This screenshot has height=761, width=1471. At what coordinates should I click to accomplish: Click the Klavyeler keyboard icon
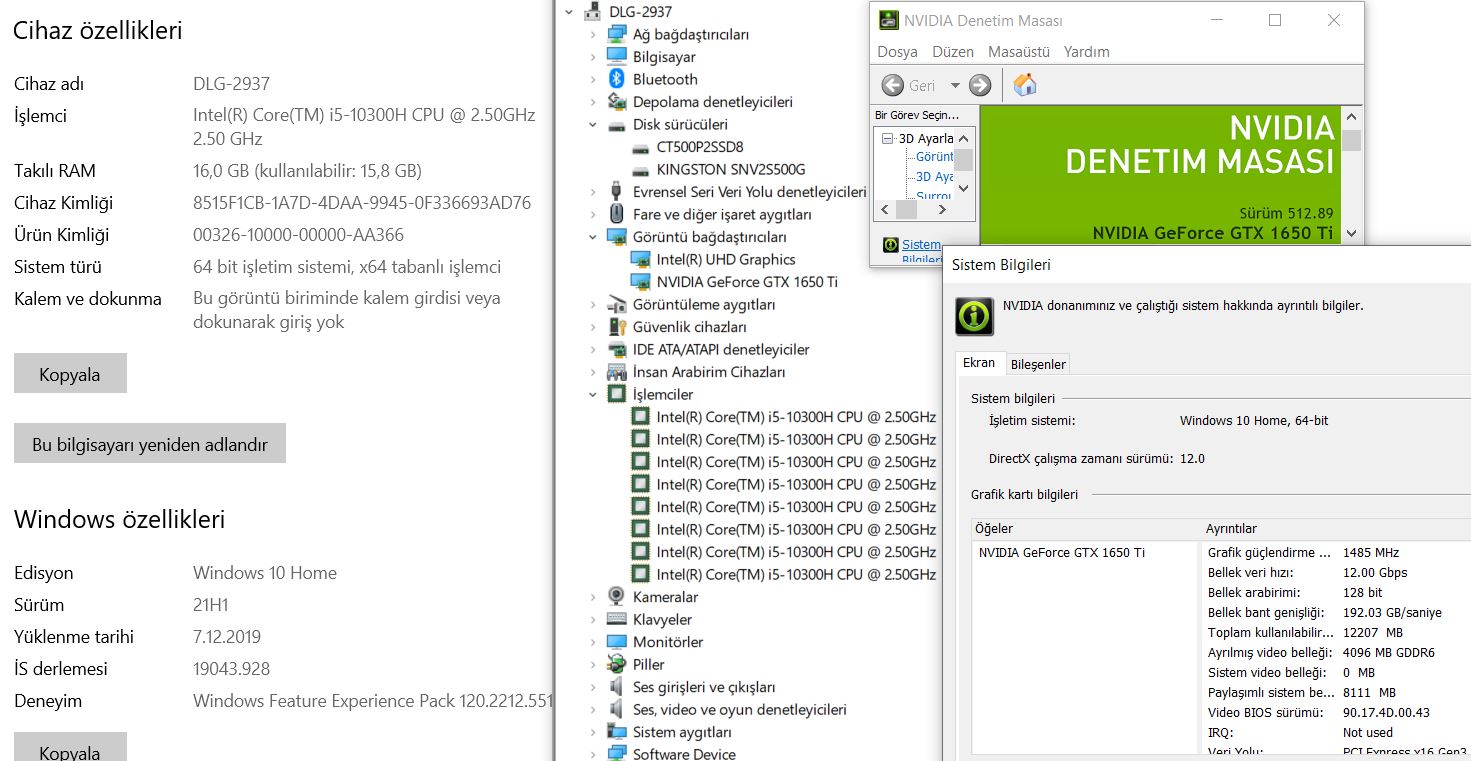tap(617, 620)
